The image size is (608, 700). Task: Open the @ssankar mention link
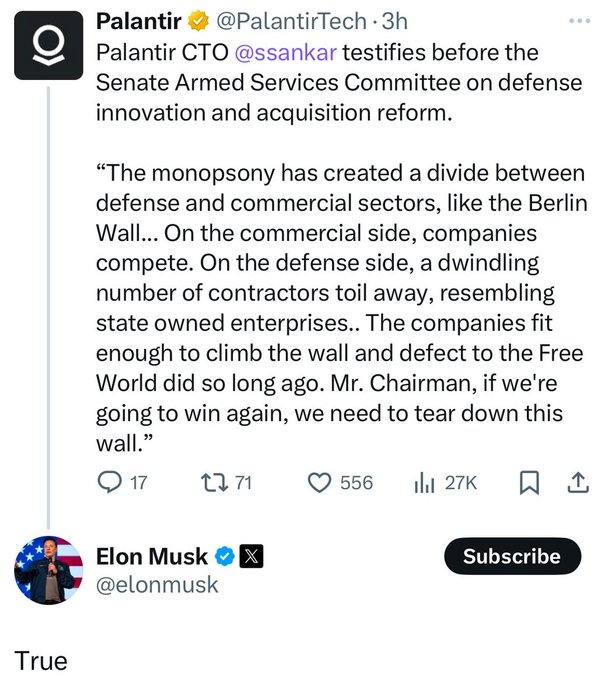[x=308, y=50]
